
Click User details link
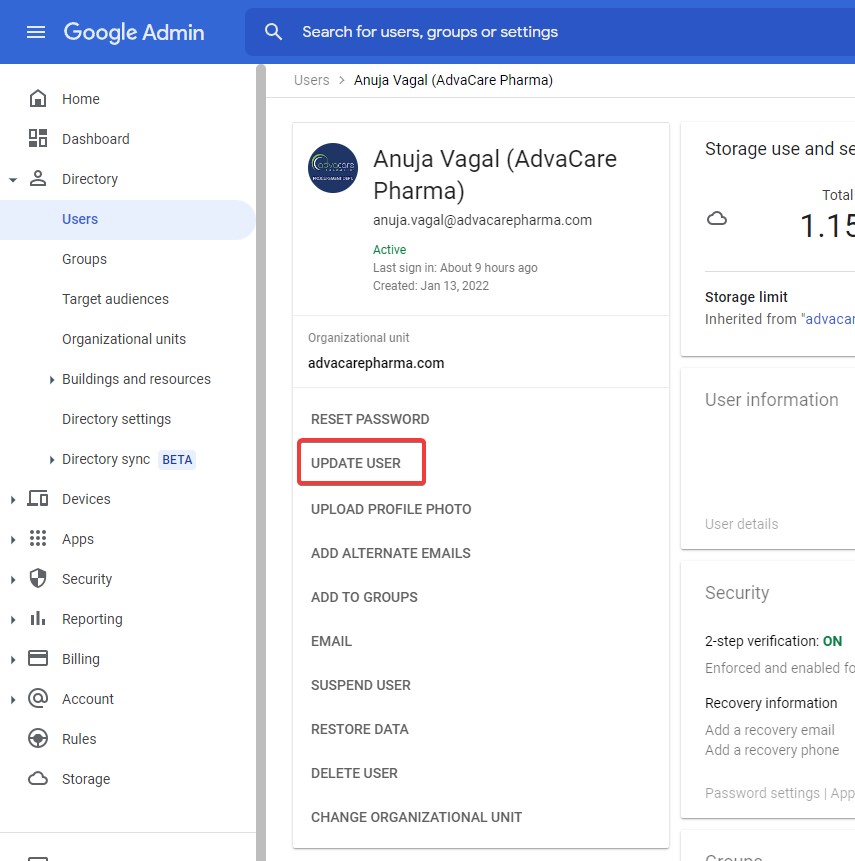[x=741, y=524]
